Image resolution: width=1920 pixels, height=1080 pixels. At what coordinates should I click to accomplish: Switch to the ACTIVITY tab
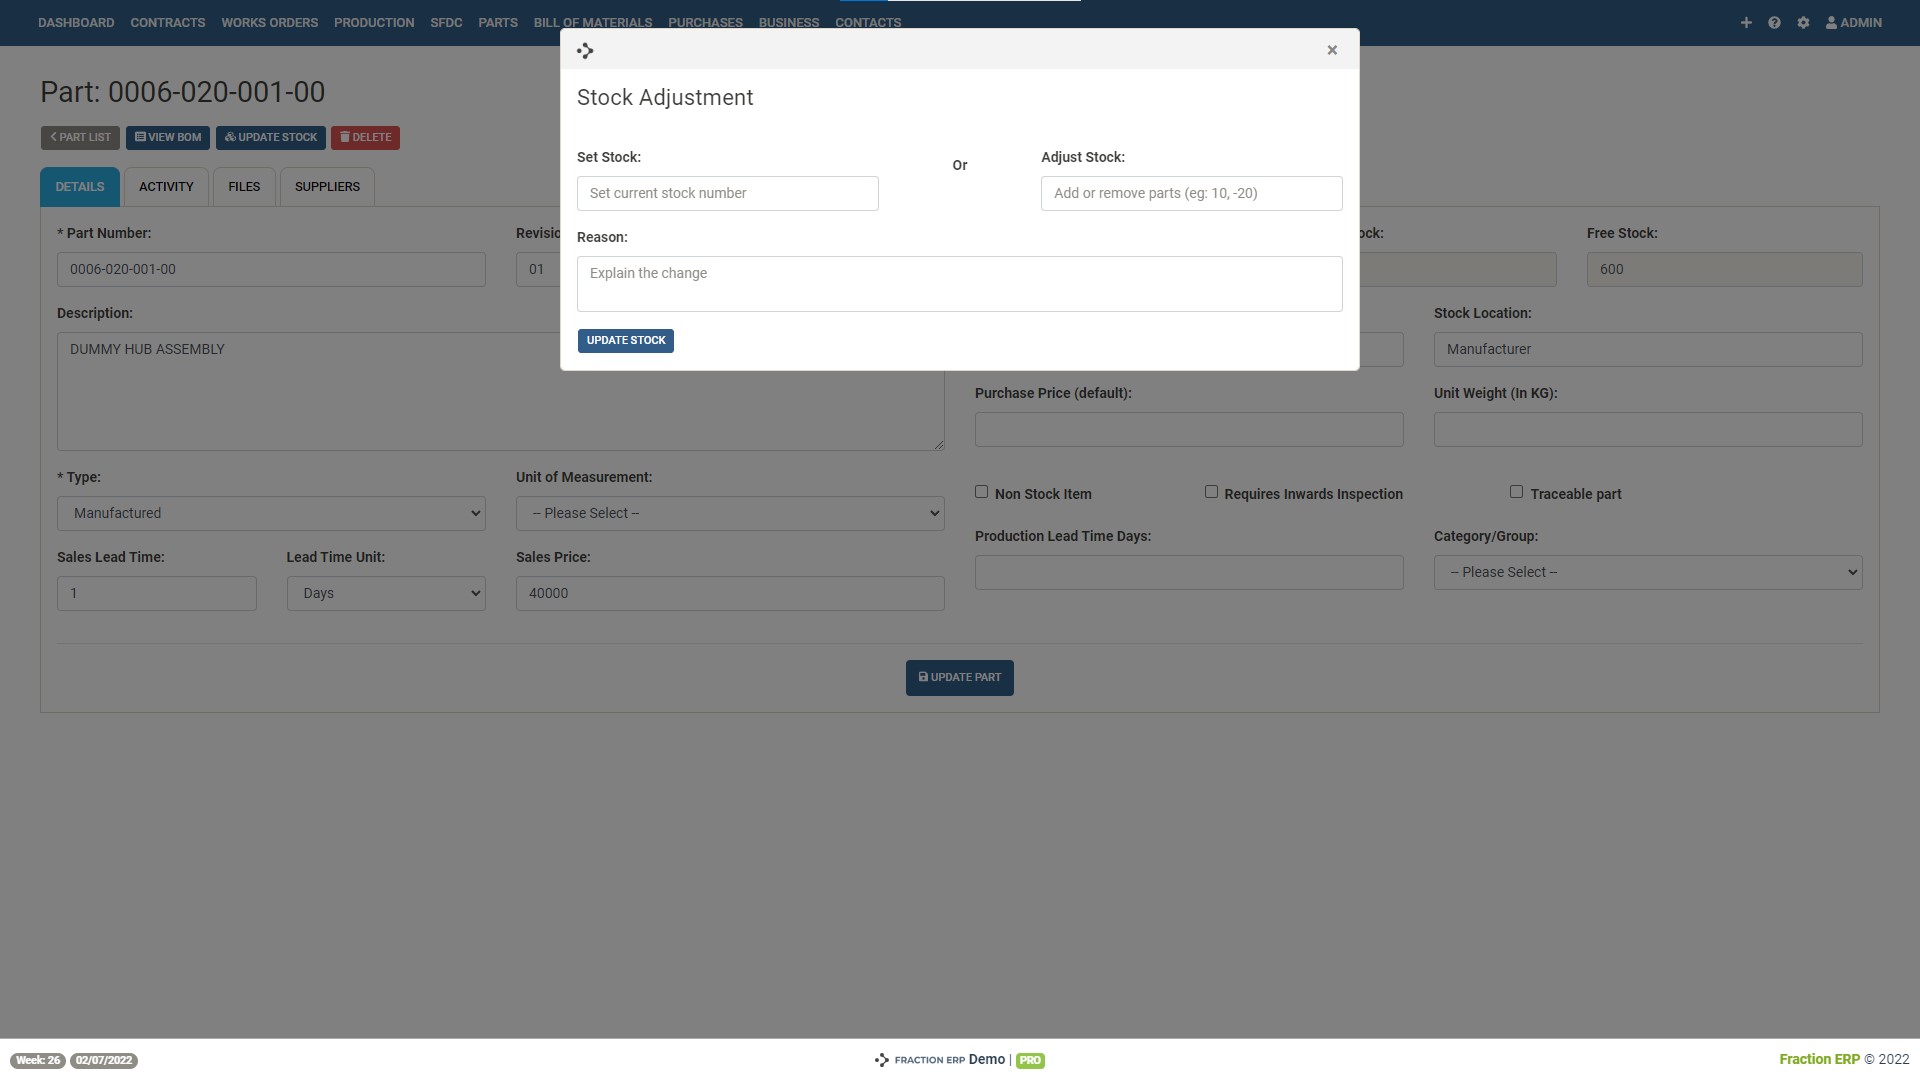click(x=166, y=186)
